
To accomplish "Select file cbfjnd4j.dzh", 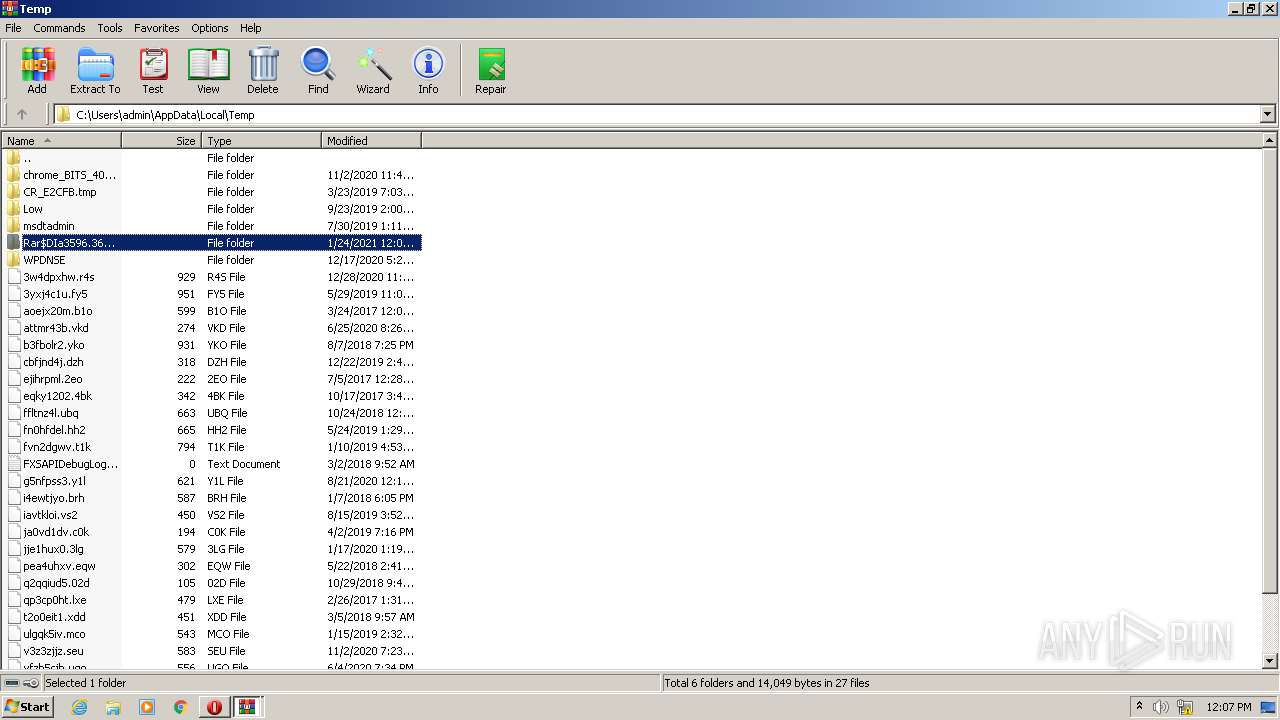I will 212,362.
